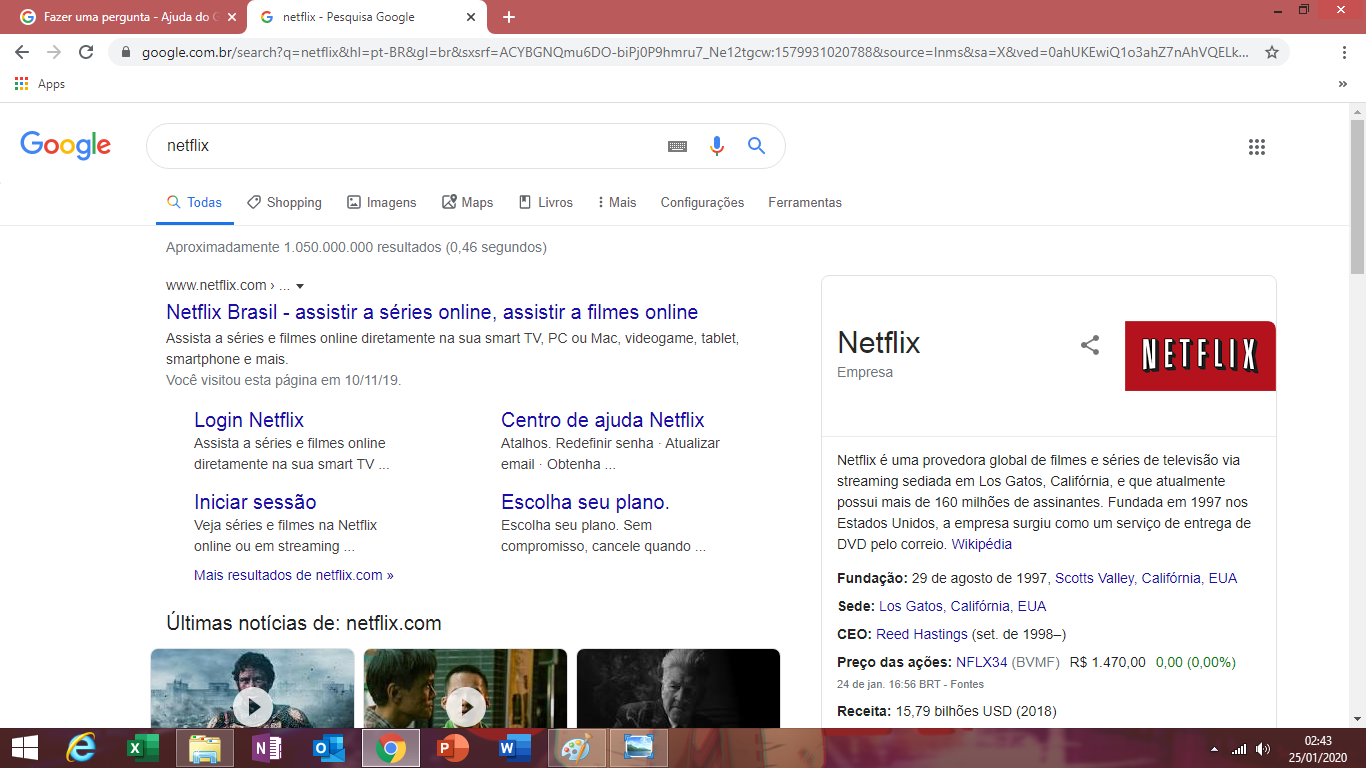This screenshot has width=1366, height=776.
Task: Open Paint from the taskbar
Action: [577, 748]
